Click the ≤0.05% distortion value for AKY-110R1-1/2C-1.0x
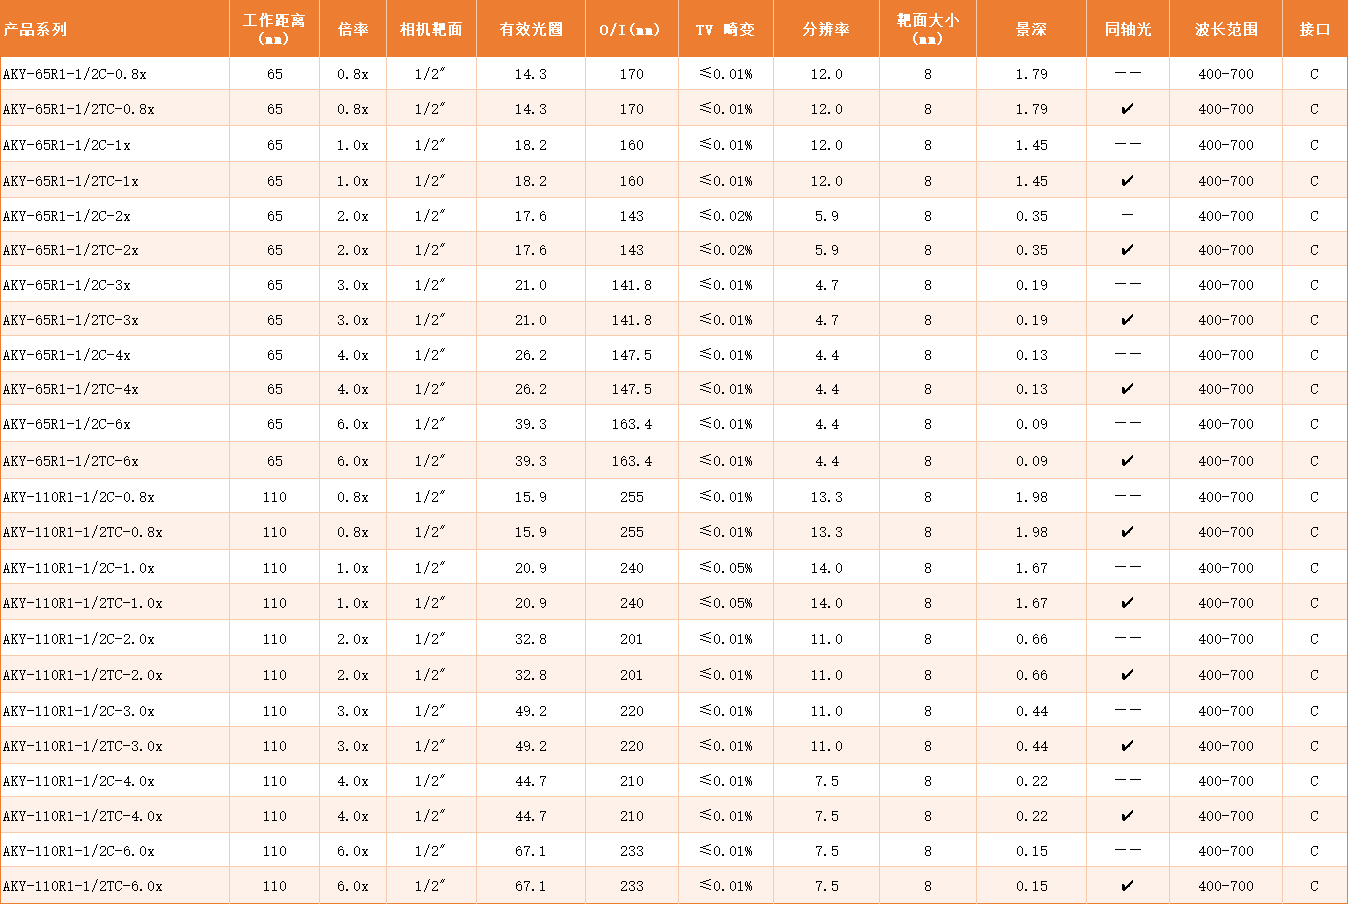 click(x=726, y=568)
